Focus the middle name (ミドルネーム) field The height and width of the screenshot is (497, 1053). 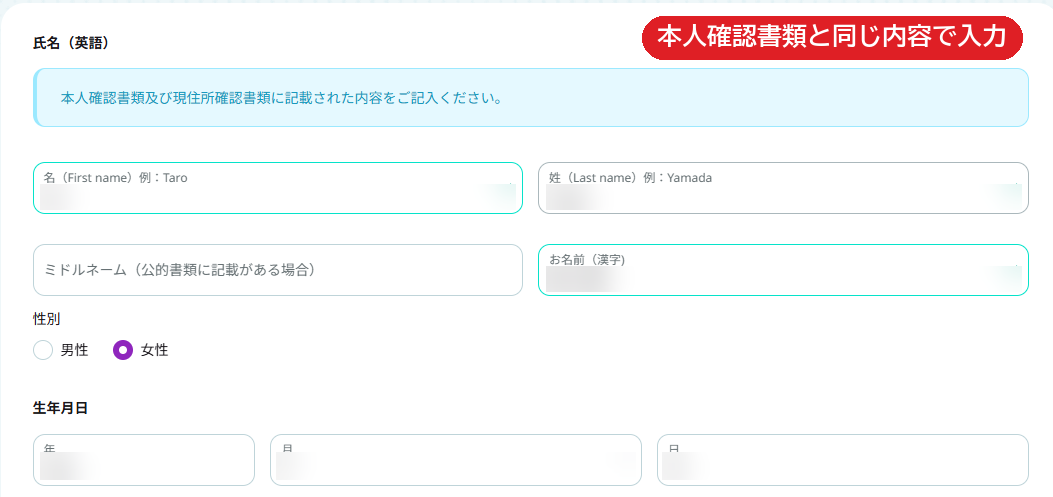(277, 270)
